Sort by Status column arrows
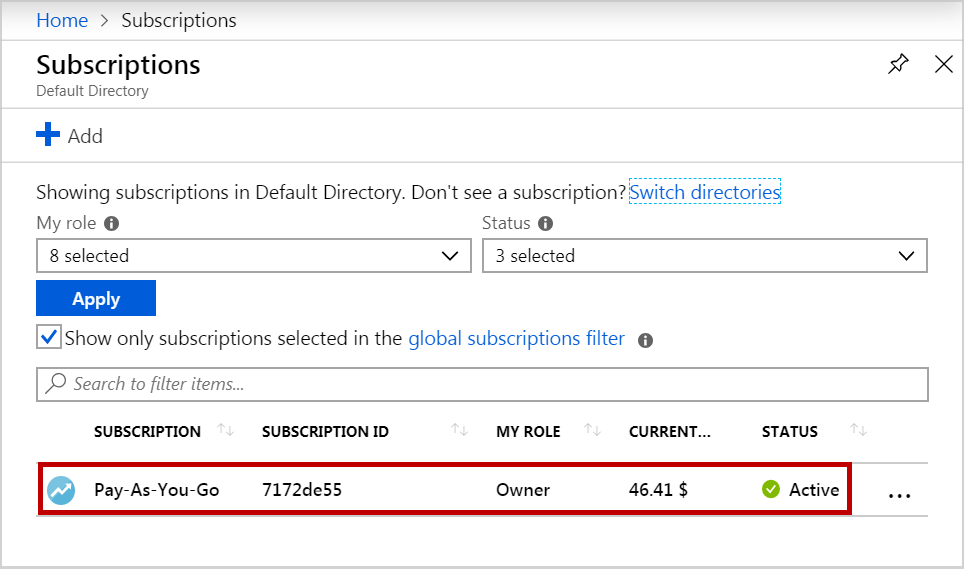The image size is (964, 569). tap(858, 431)
